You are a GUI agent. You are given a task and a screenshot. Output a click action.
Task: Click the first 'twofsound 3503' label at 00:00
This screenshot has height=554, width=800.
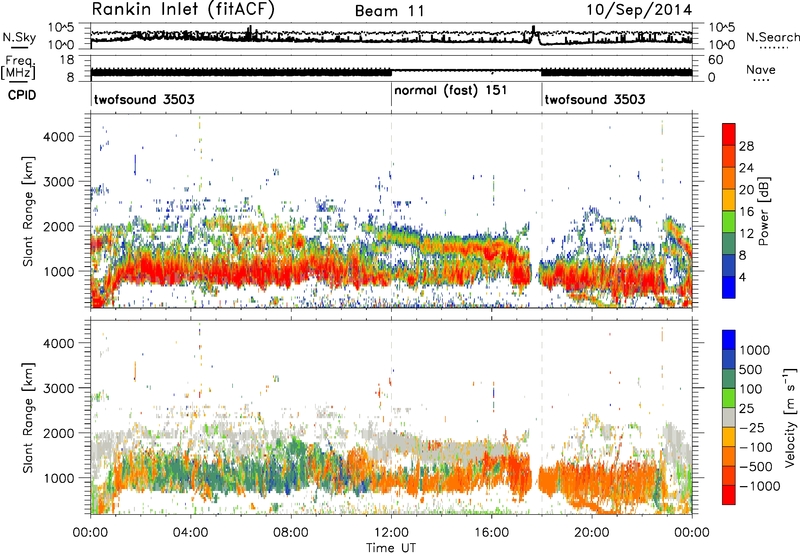pos(144,99)
